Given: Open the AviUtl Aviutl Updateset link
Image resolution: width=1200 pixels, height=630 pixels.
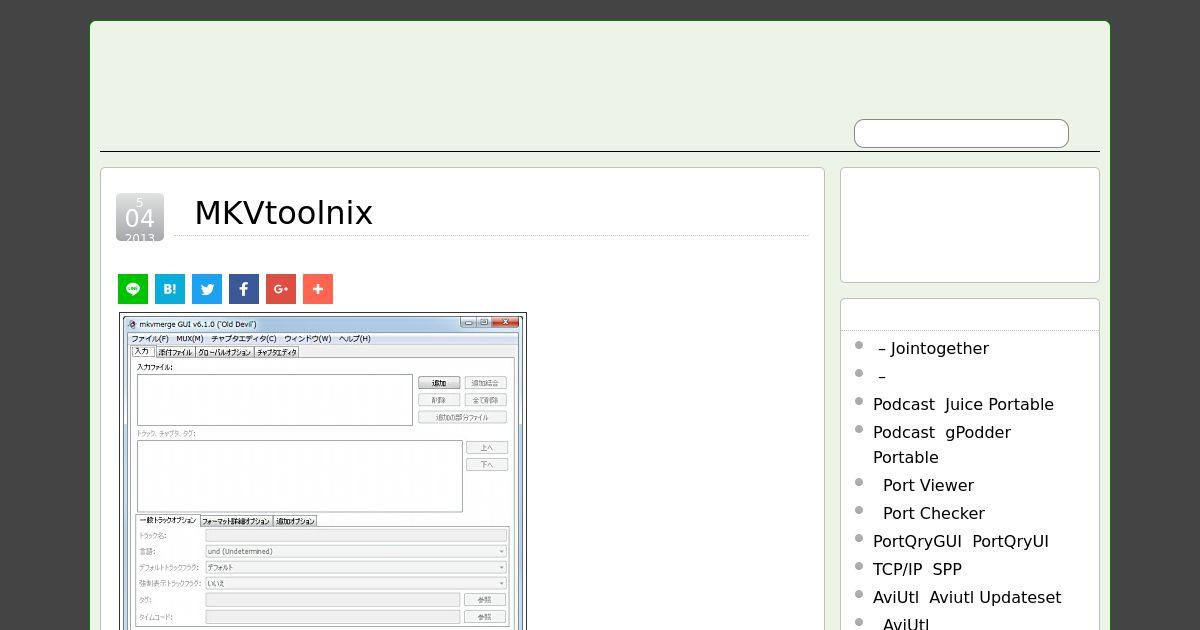Looking at the screenshot, I should 967,597.
